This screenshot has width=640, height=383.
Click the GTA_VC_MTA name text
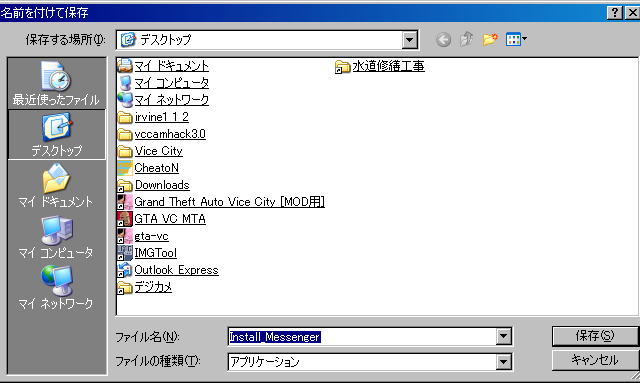click(170, 219)
